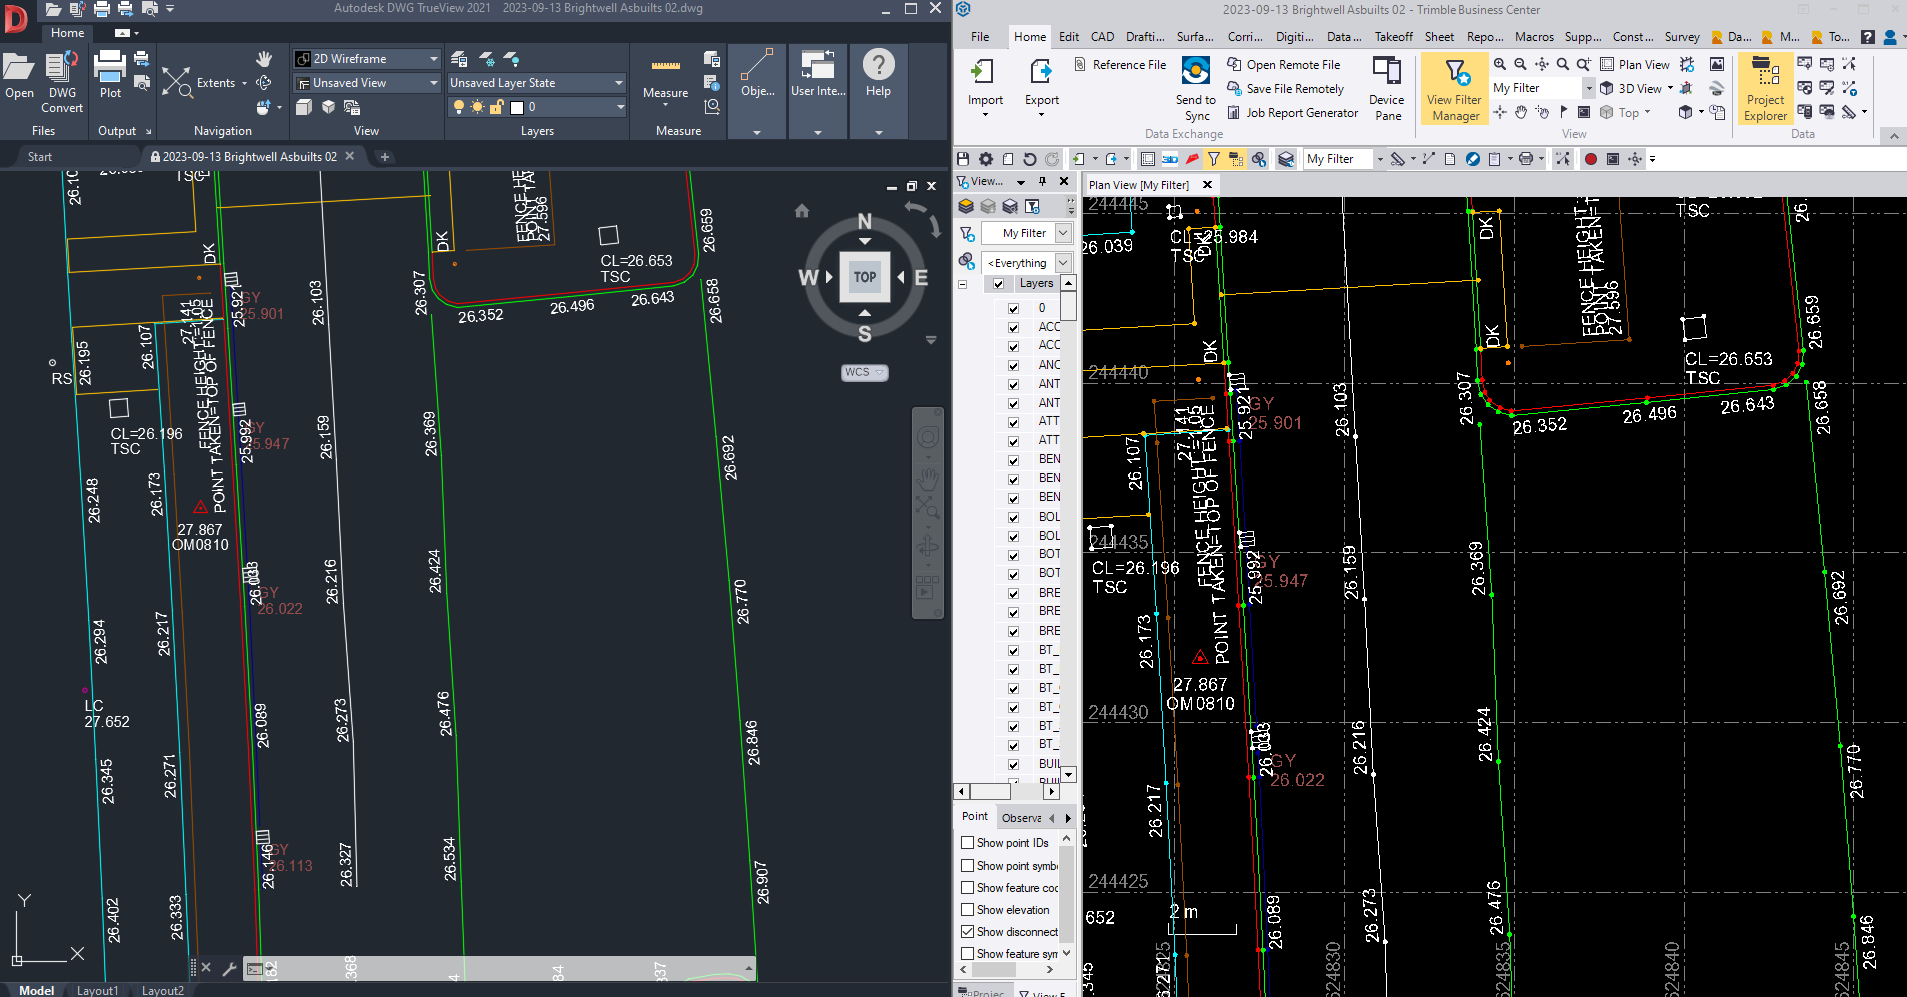Click Send to Sync icon

point(1196,72)
